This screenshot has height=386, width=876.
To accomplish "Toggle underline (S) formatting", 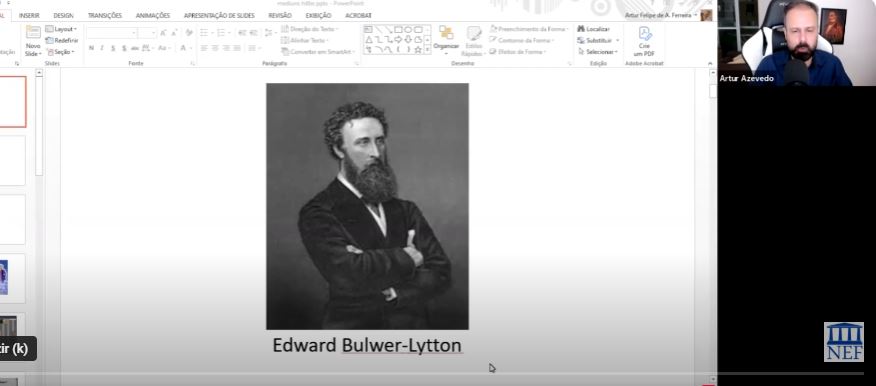I will point(113,48).
